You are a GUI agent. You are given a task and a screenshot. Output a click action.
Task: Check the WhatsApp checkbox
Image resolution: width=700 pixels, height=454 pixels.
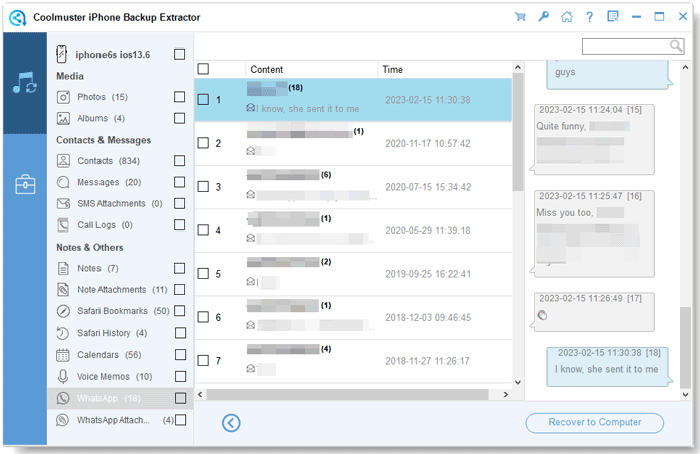click(180, 398)
